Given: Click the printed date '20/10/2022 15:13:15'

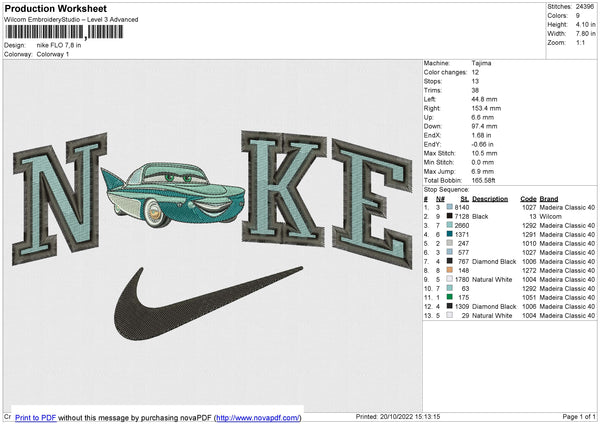Looking at the screenshot, I should click(x=410, y=417).
